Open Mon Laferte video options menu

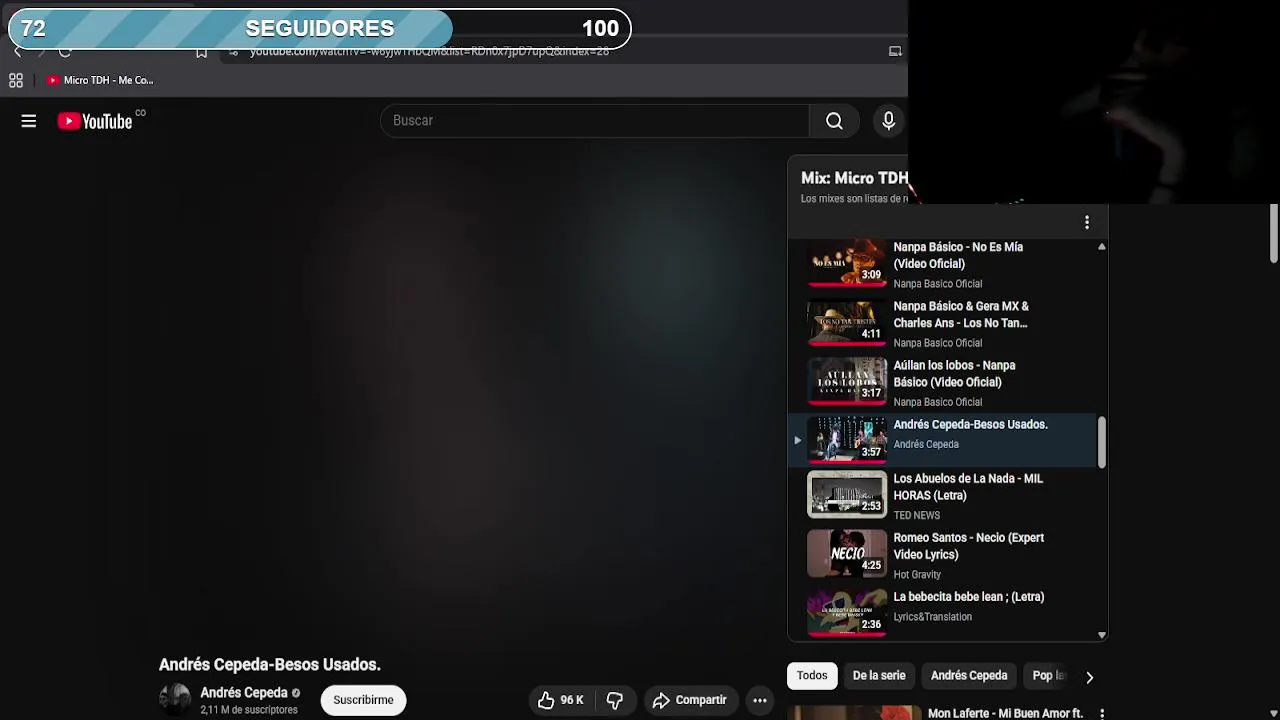1102,714
